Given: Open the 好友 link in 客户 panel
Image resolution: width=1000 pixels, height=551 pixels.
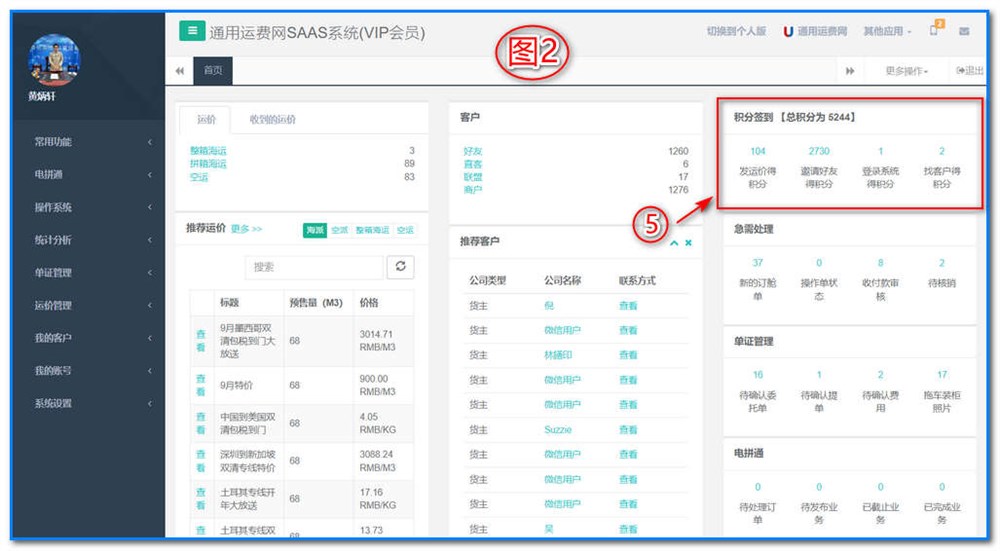Looking at the screenshot, I should (x=473, y=151).
